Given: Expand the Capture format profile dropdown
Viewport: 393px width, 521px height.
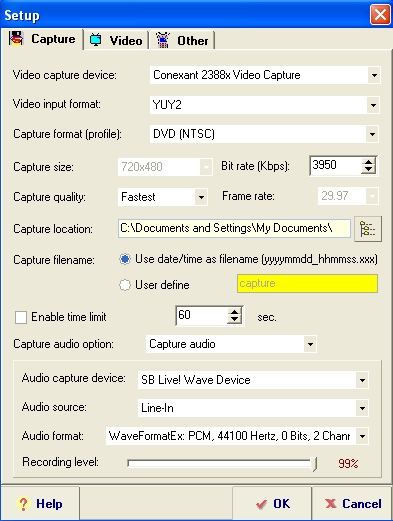Looking at the screenshot, I should click(372, 134).
